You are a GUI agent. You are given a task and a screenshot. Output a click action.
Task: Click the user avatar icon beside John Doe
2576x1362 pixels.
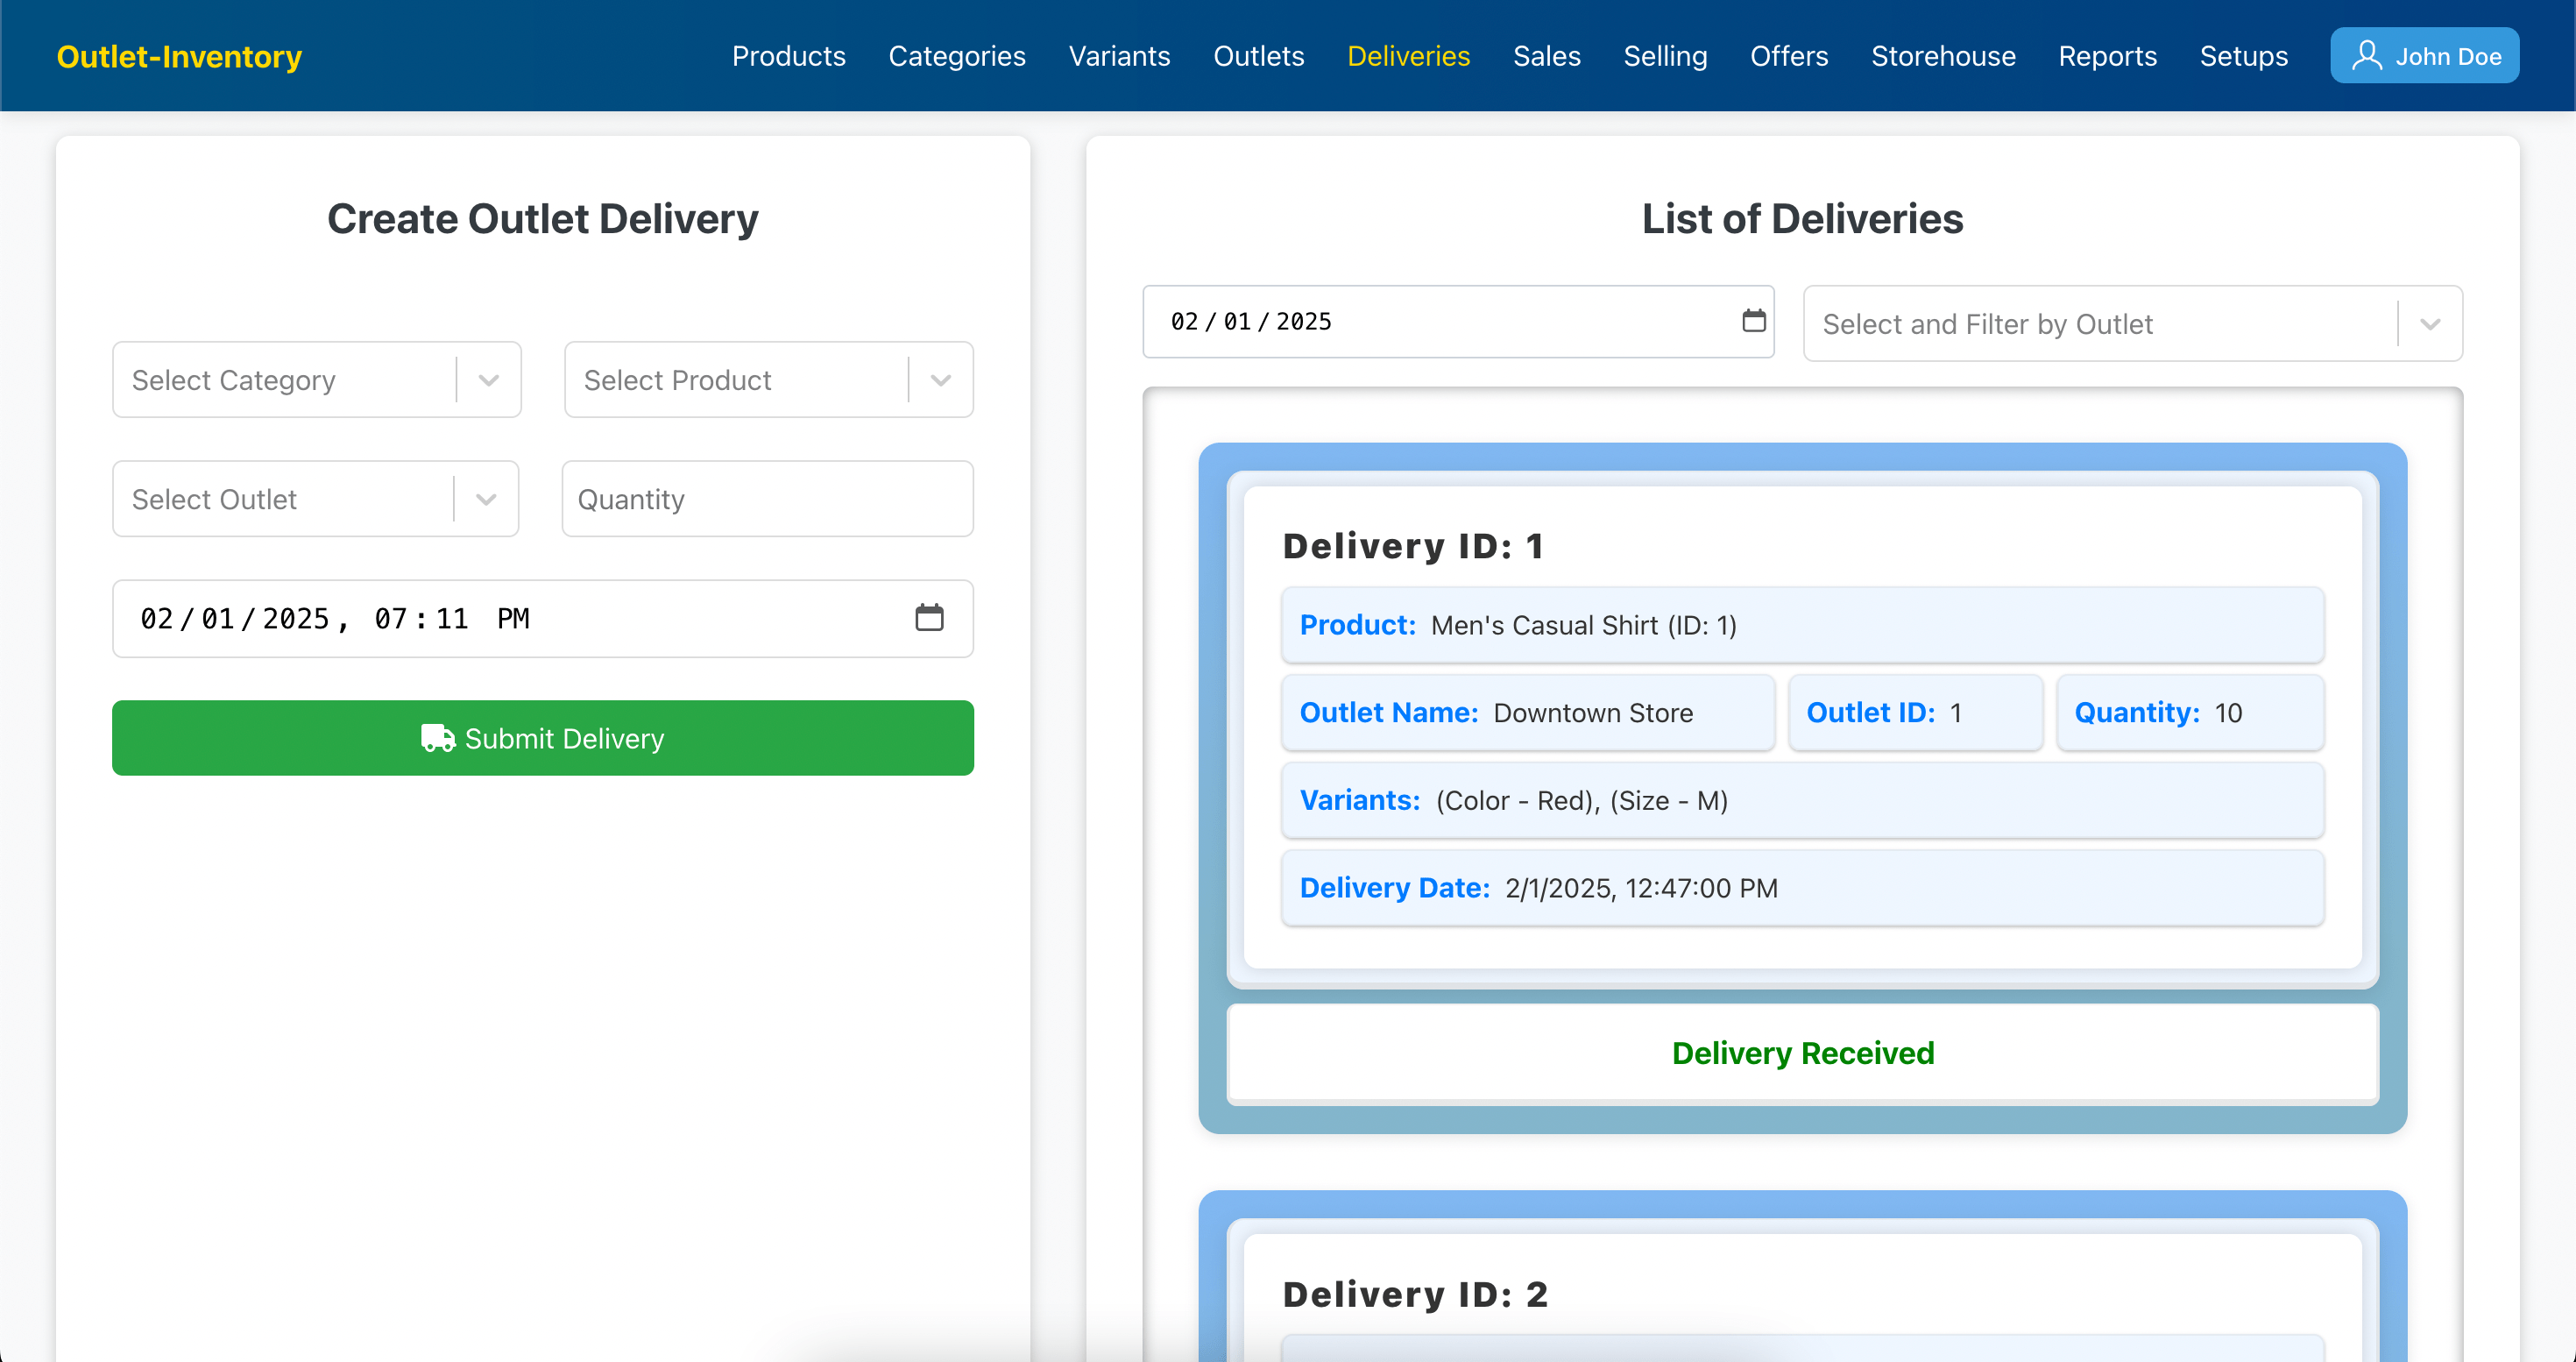pos(2366,55)
